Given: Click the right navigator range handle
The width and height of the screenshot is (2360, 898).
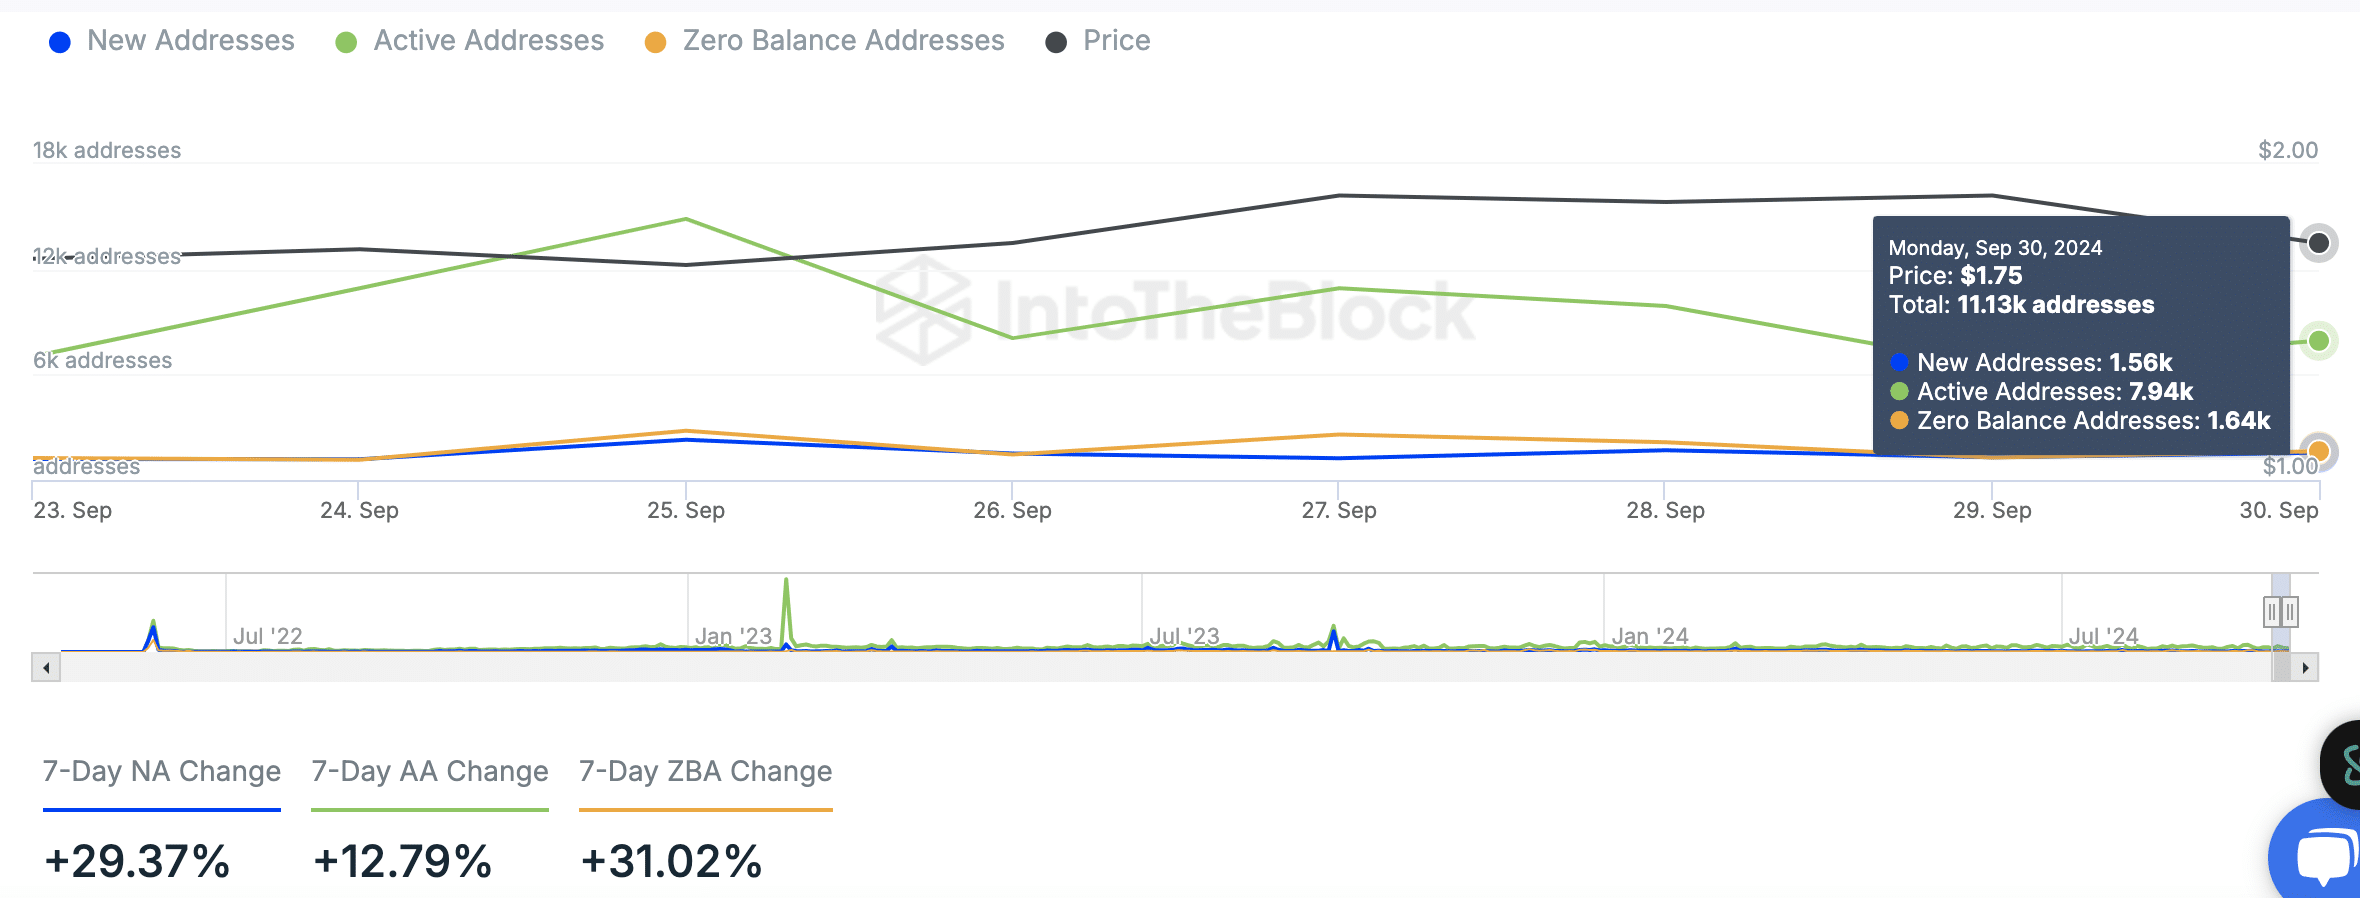Looking at the screenshot, I should click(2290, 611).
